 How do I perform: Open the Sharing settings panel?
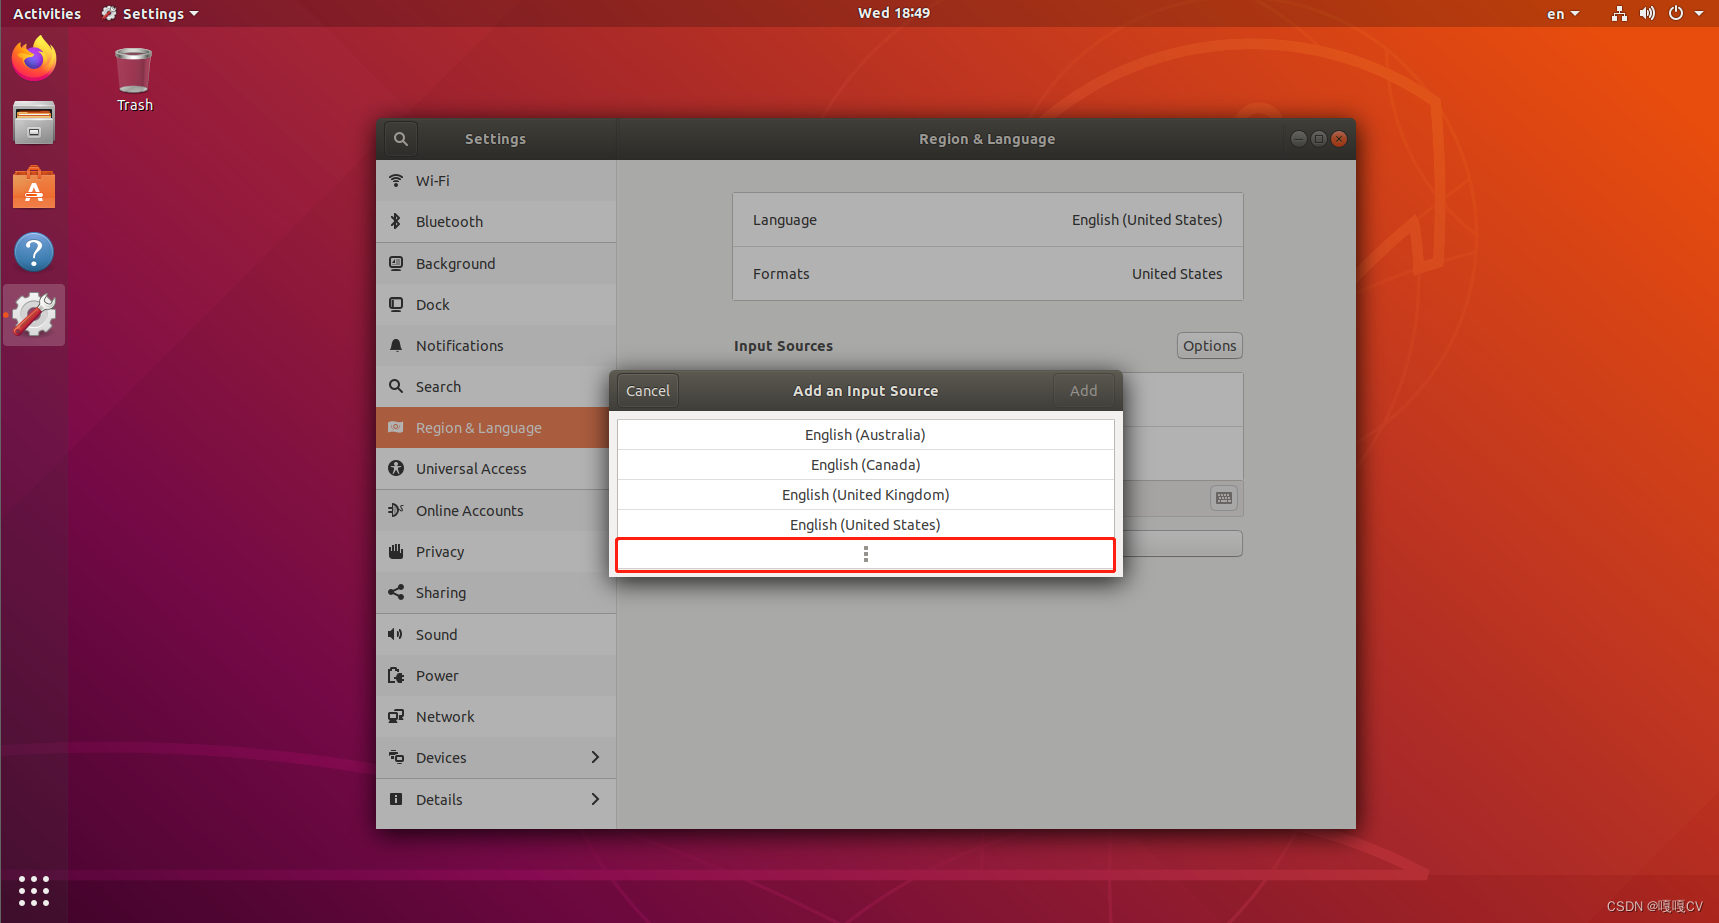pos(496,592)
